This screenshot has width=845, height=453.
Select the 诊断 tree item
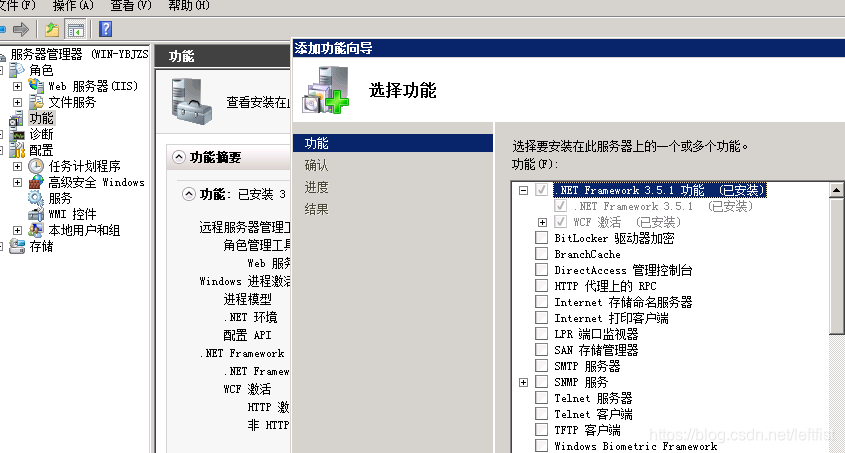pos(41,134)
